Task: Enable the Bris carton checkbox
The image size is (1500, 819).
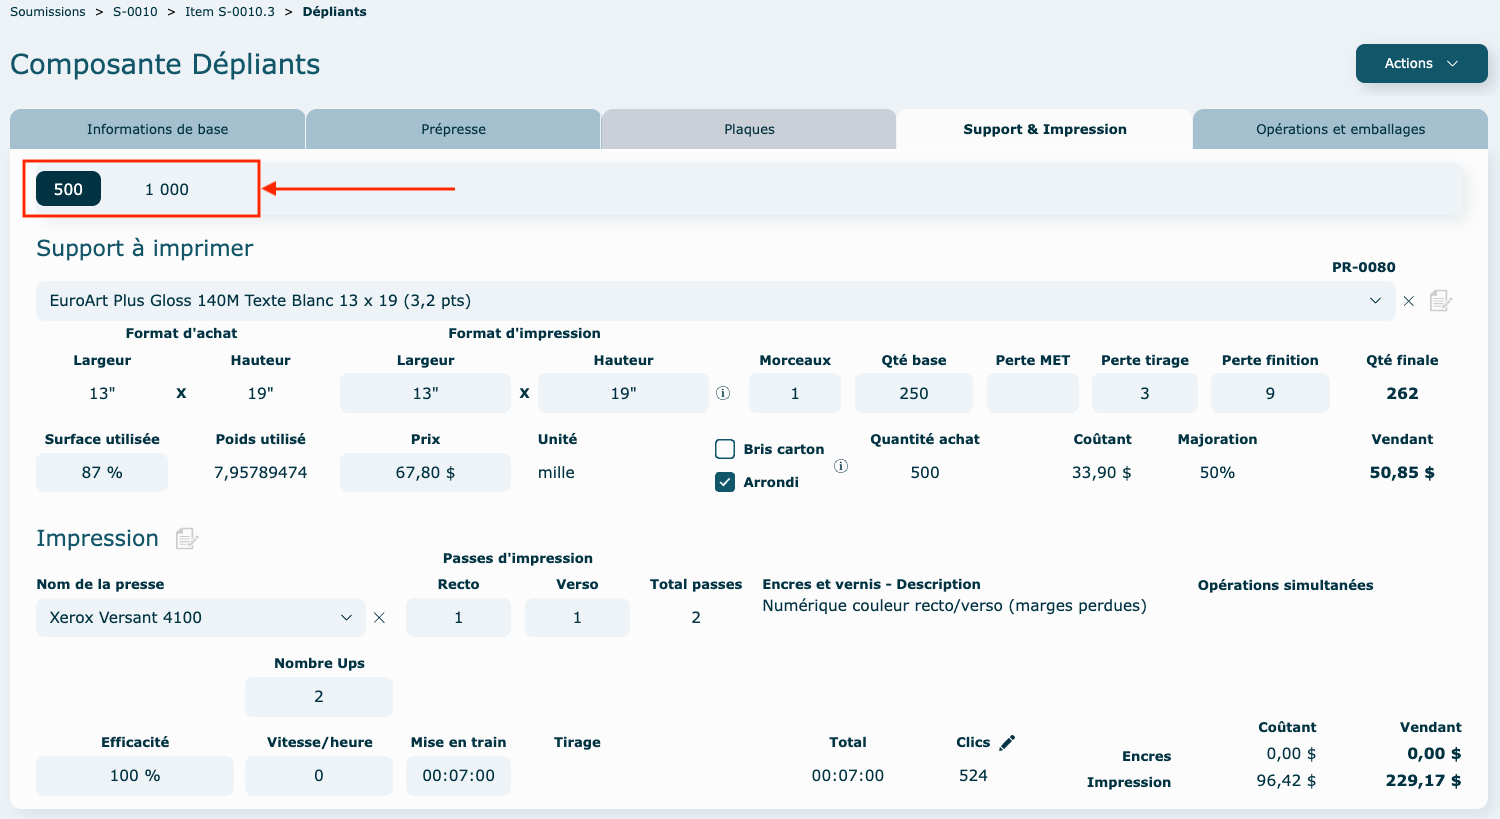Action: (725, 449)
